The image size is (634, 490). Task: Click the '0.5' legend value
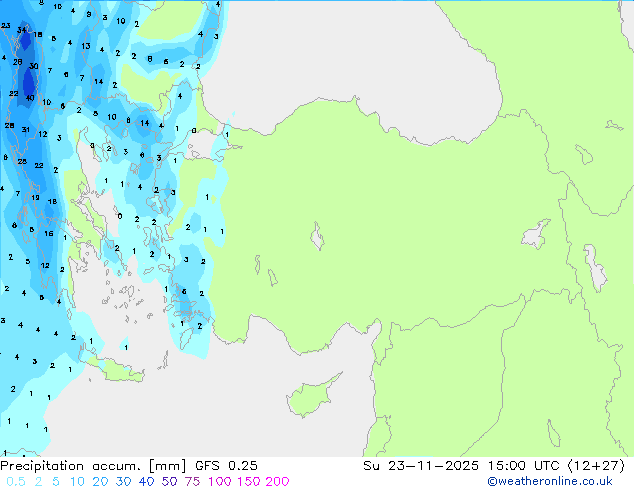(16, 482)
